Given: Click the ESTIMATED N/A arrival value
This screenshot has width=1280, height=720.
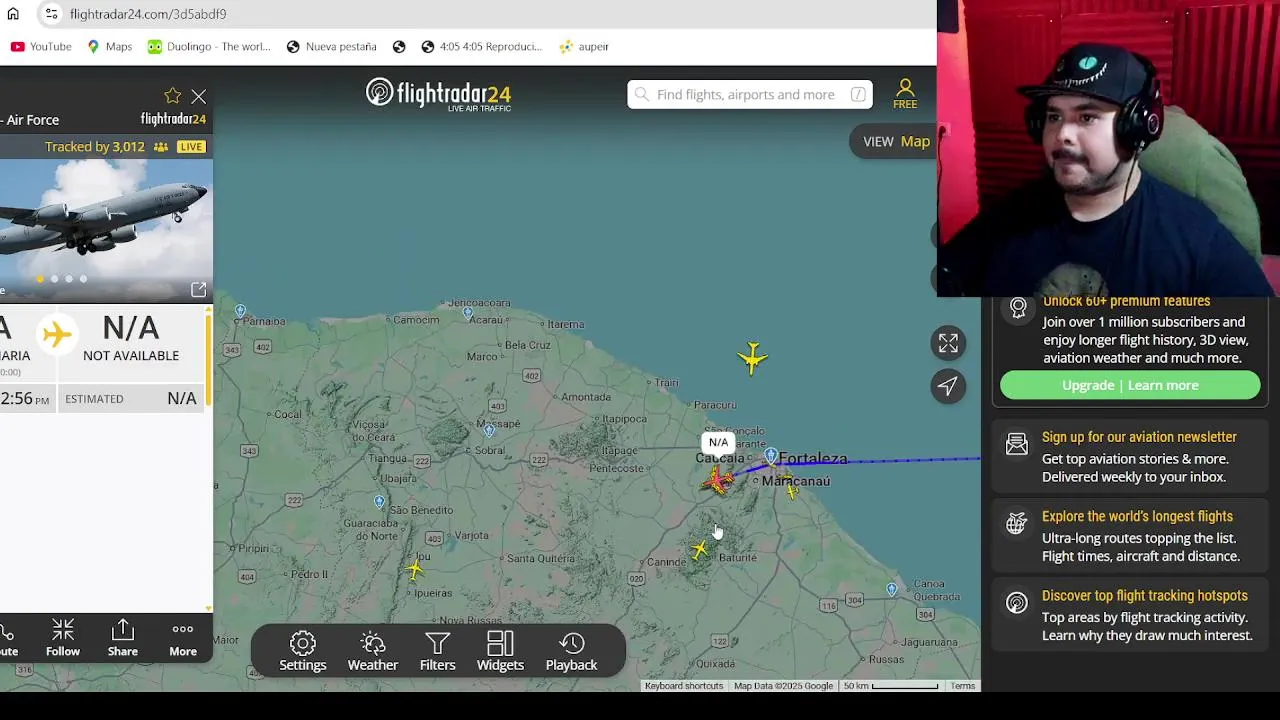Looking at the screenshot, I should tap(182, 399).
